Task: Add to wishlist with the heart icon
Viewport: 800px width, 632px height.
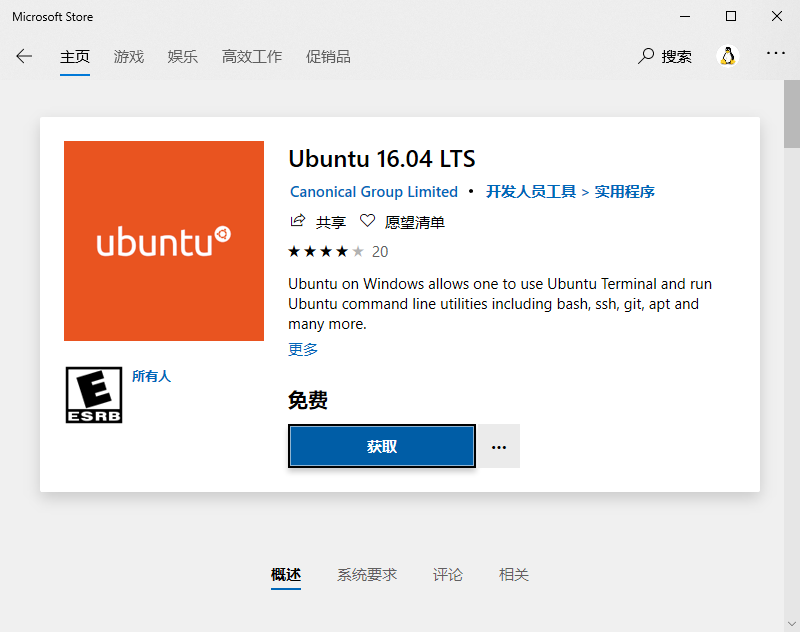Action: click(x=367, y=221)
